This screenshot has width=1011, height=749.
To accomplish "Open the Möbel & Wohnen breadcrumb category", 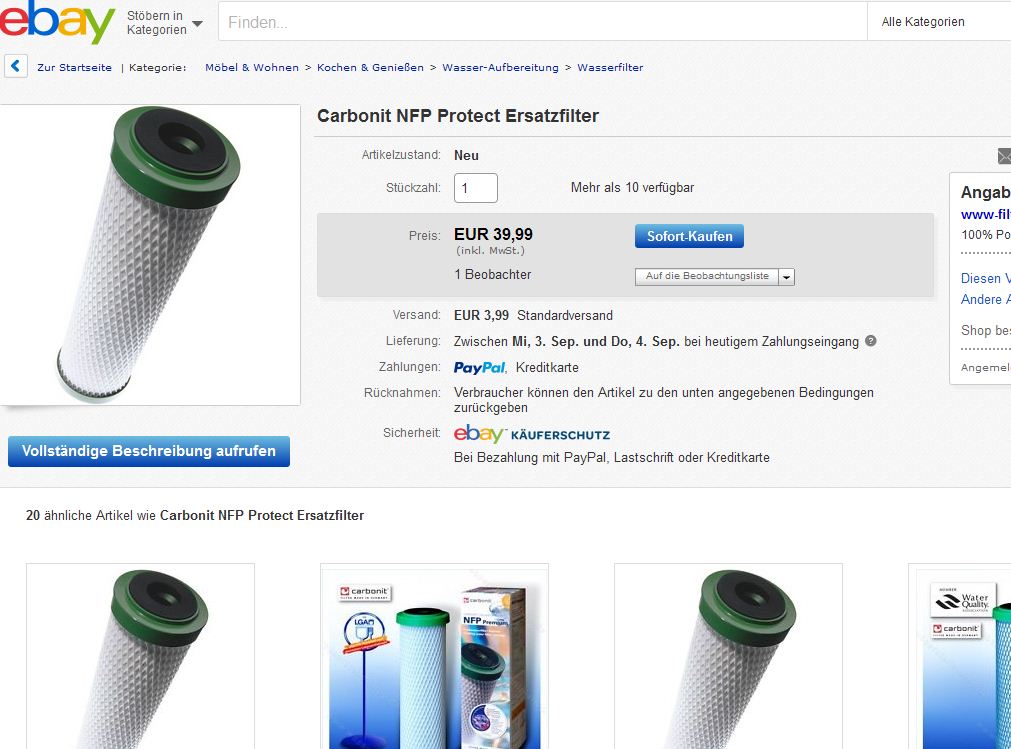I will click(252, 68).
